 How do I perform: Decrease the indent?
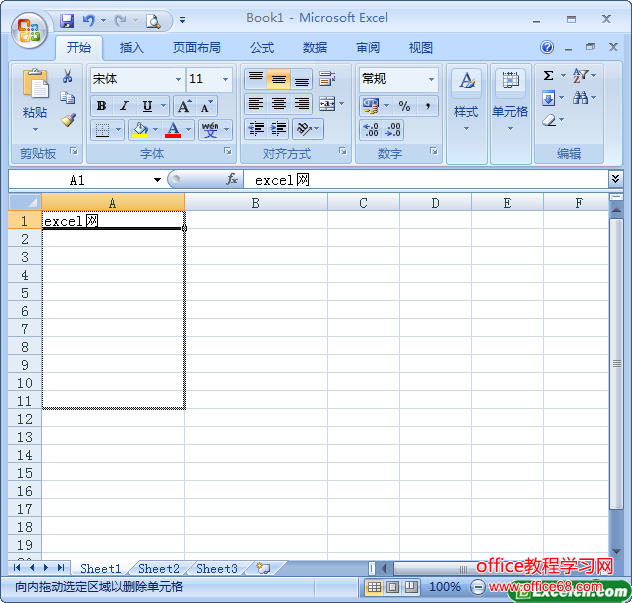tap(256, 129)
